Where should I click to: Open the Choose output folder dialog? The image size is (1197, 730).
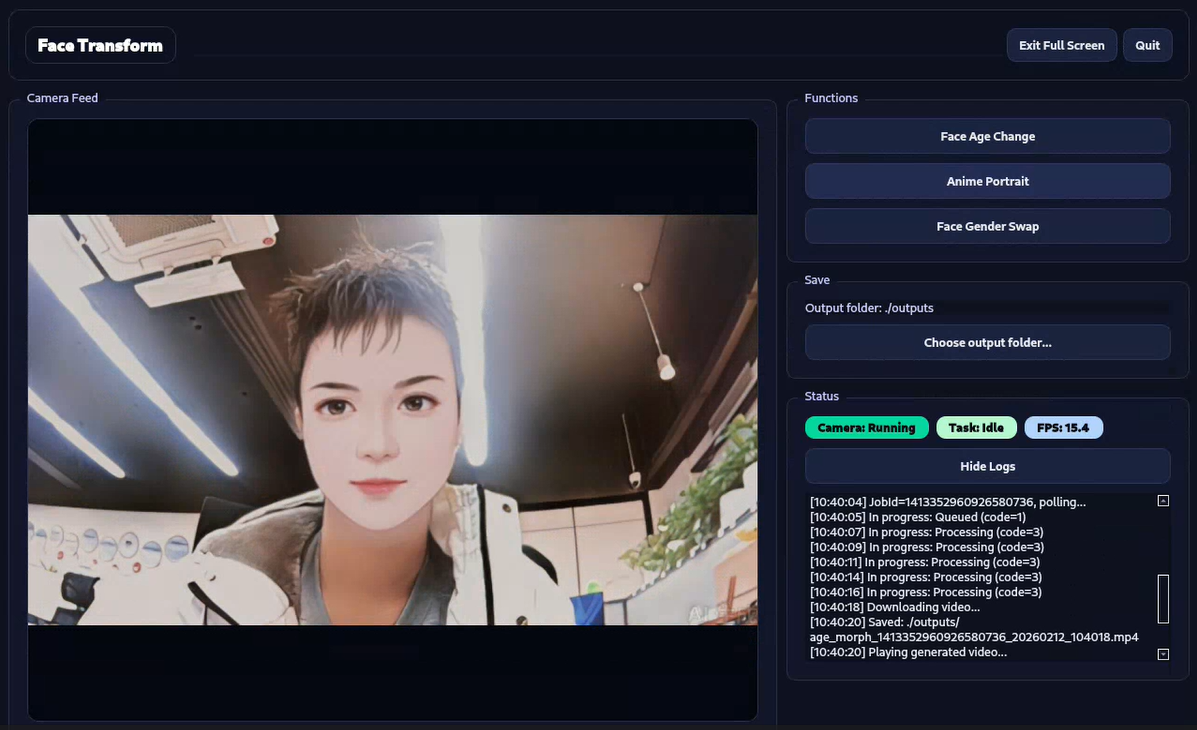click(x=987, y=342)
